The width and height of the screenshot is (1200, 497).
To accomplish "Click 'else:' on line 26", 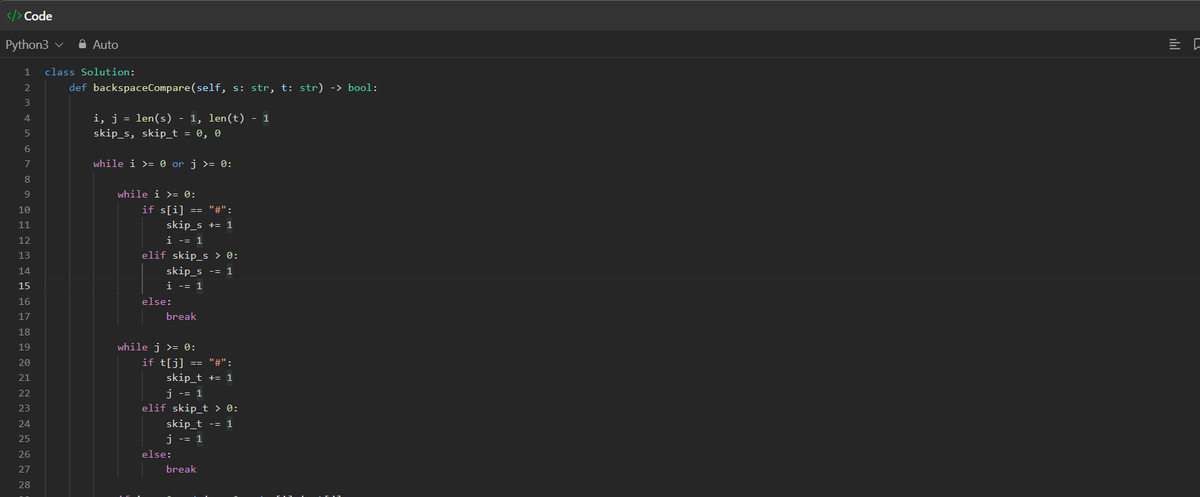I will (157, 454).
